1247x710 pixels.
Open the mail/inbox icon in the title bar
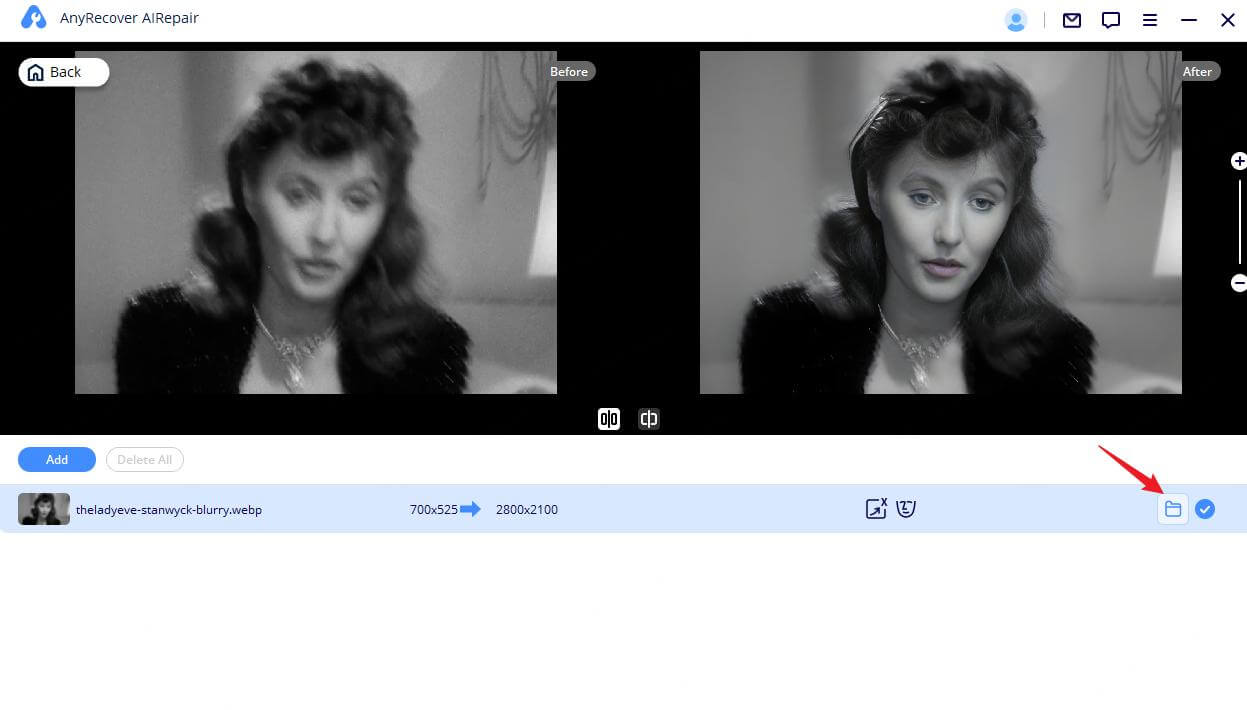[x=1071, y=19]
